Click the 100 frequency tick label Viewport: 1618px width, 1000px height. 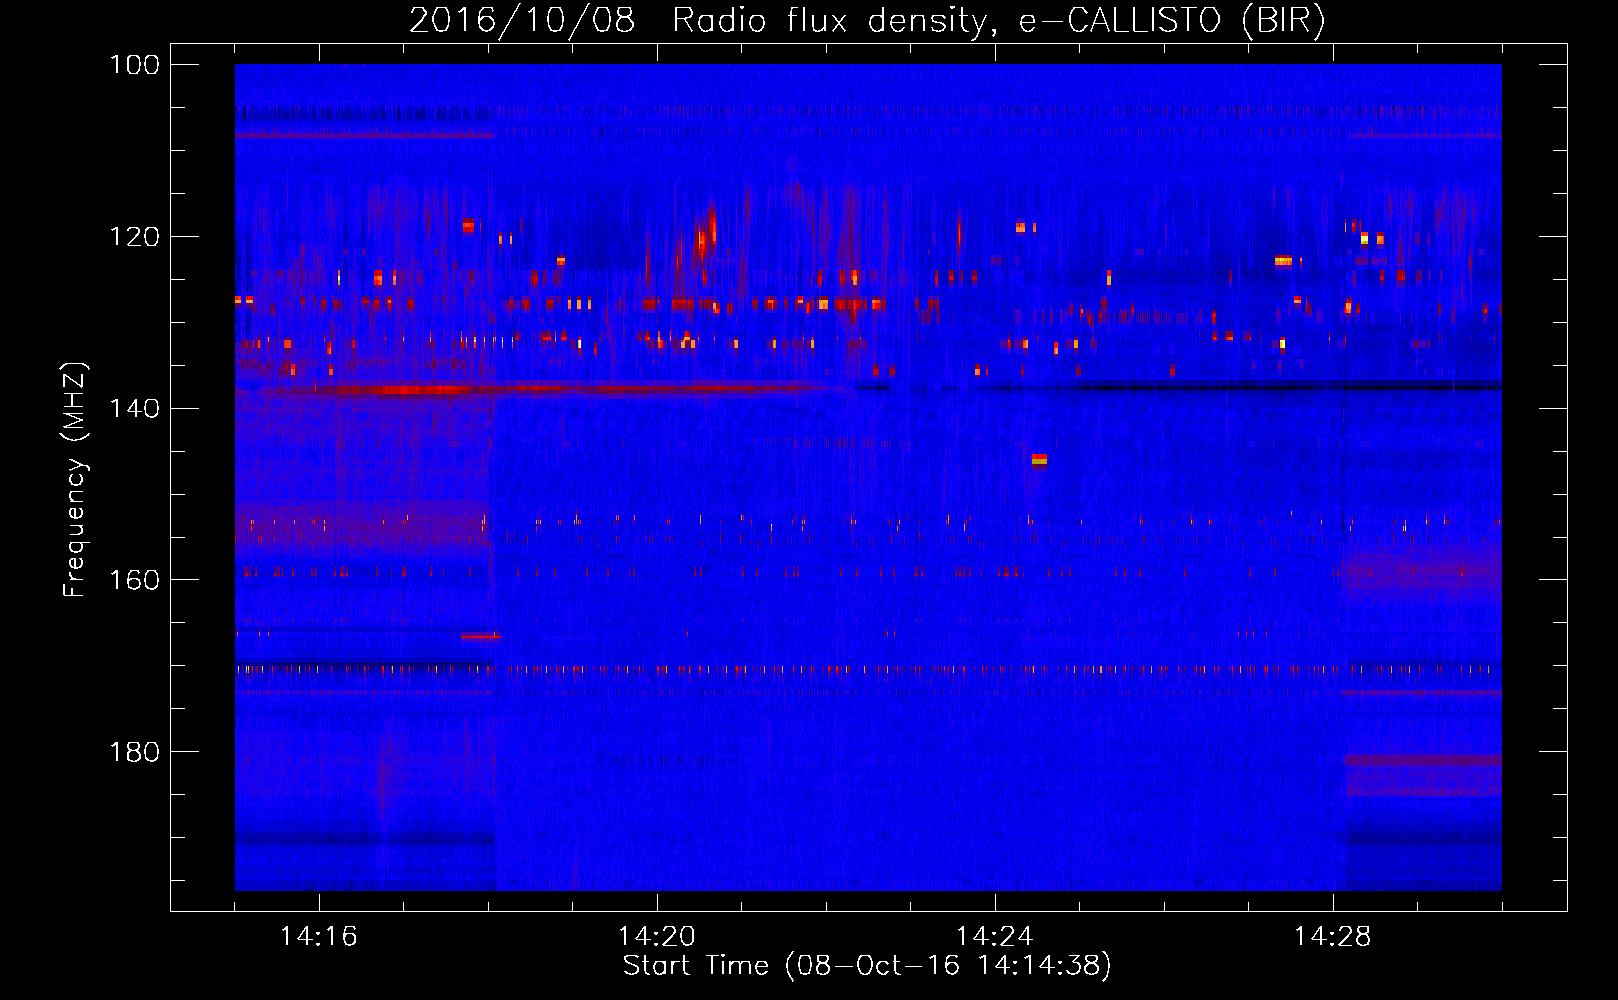(135, 65)
